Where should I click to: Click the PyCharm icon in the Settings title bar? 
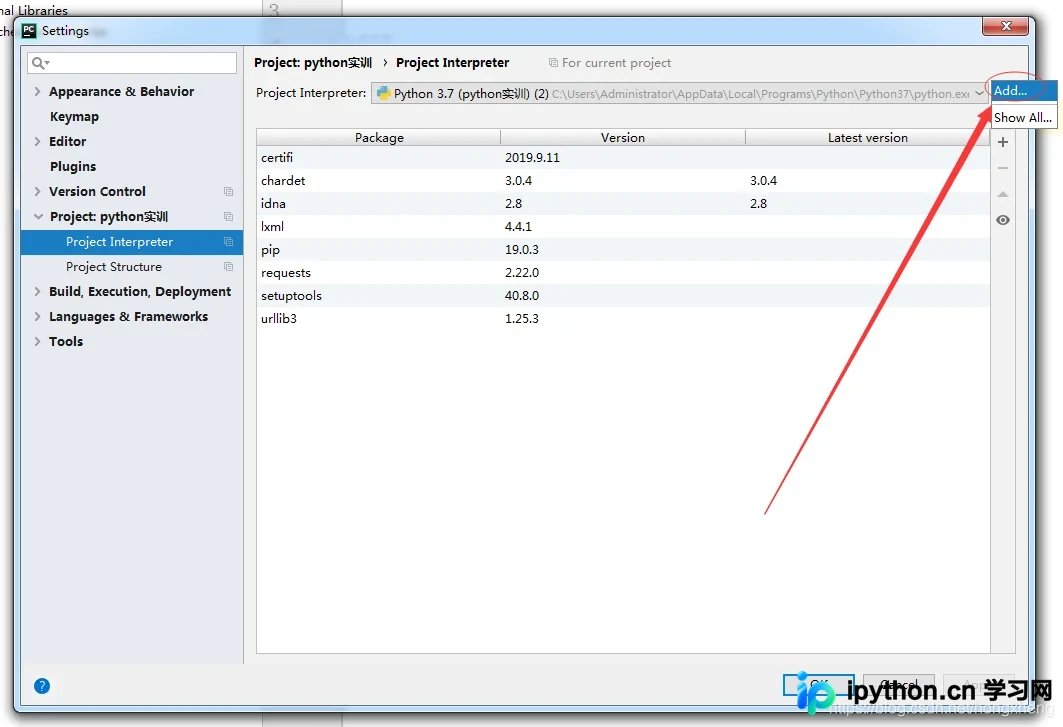pos(29,31)
